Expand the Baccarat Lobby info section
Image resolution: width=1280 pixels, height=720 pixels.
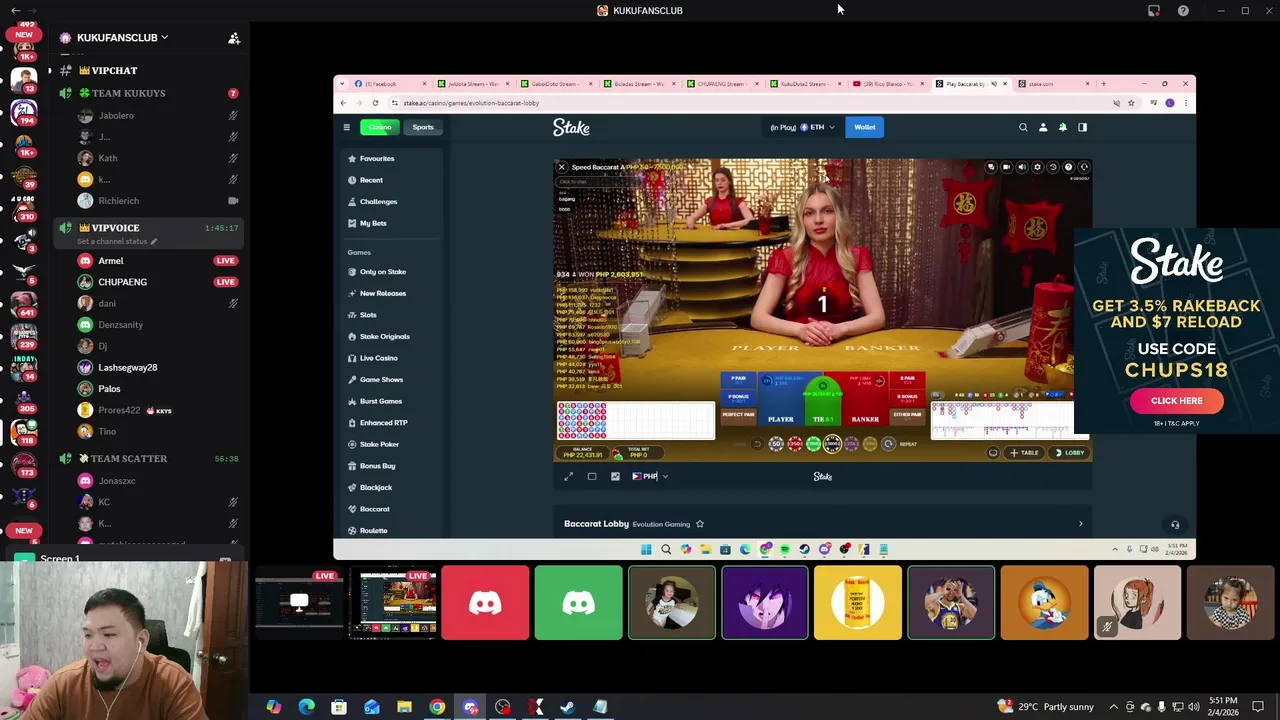coord(1080,524)
